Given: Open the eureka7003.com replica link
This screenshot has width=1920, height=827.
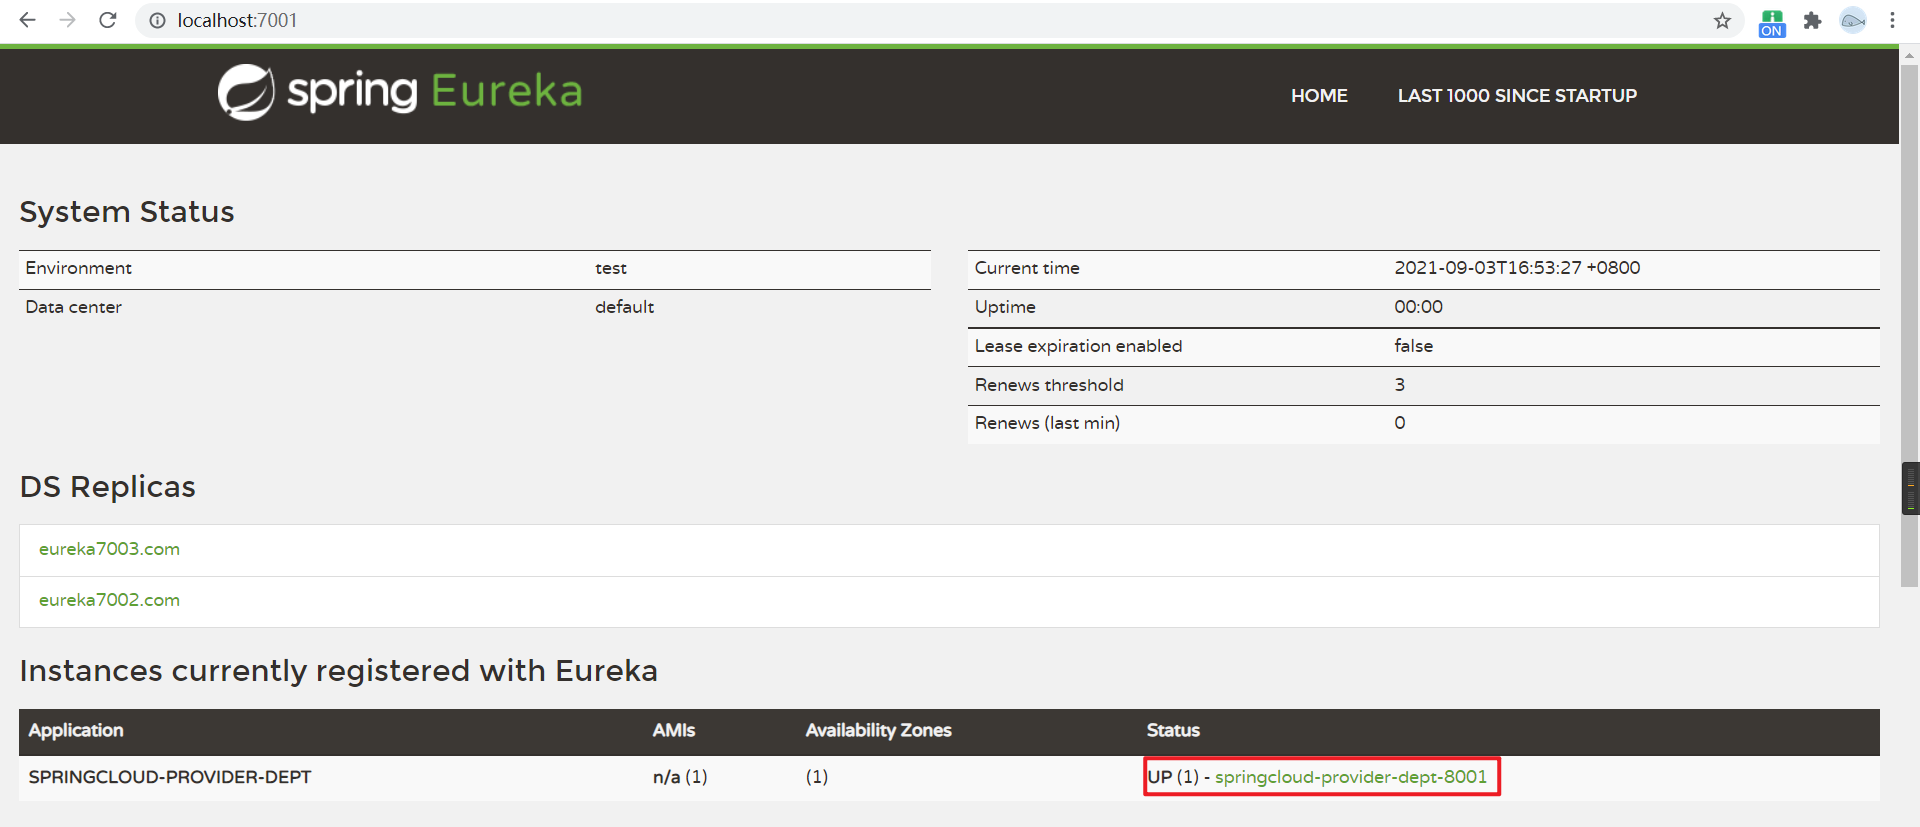Looking at the screenshot, I should point(109,549).
